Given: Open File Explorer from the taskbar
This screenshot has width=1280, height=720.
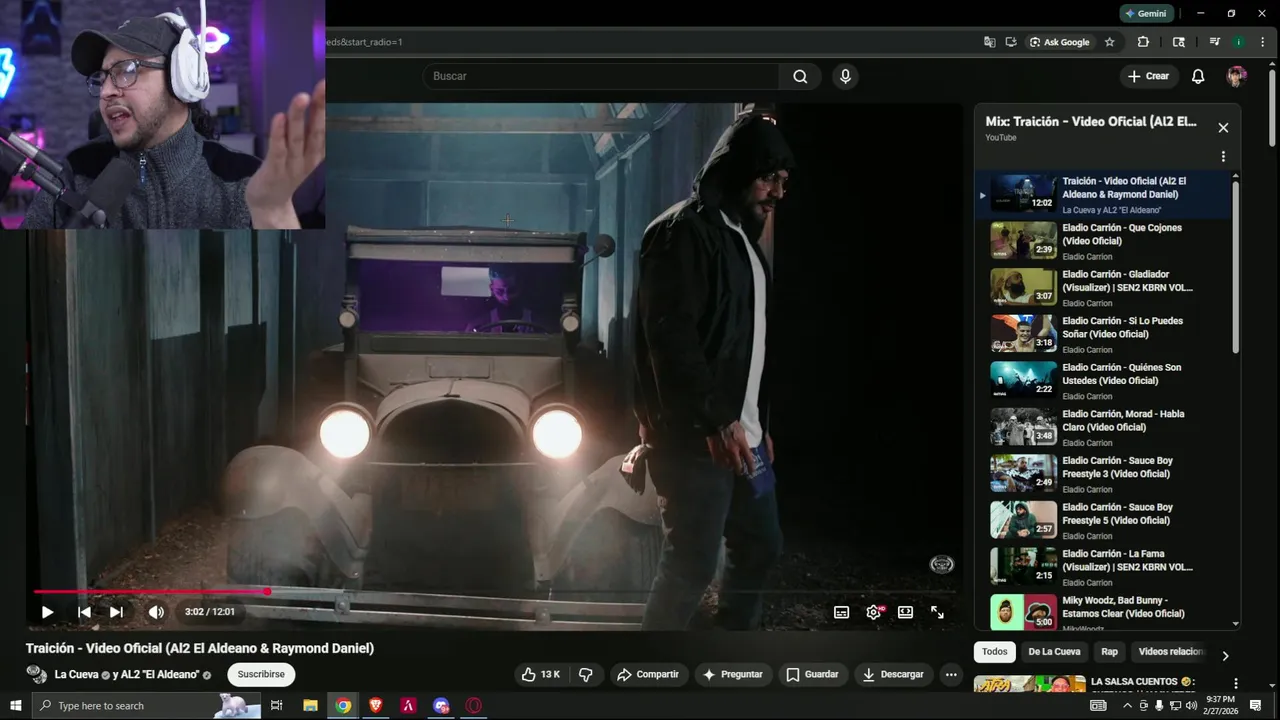Looking at the screenshot, I should click(310, 706).
